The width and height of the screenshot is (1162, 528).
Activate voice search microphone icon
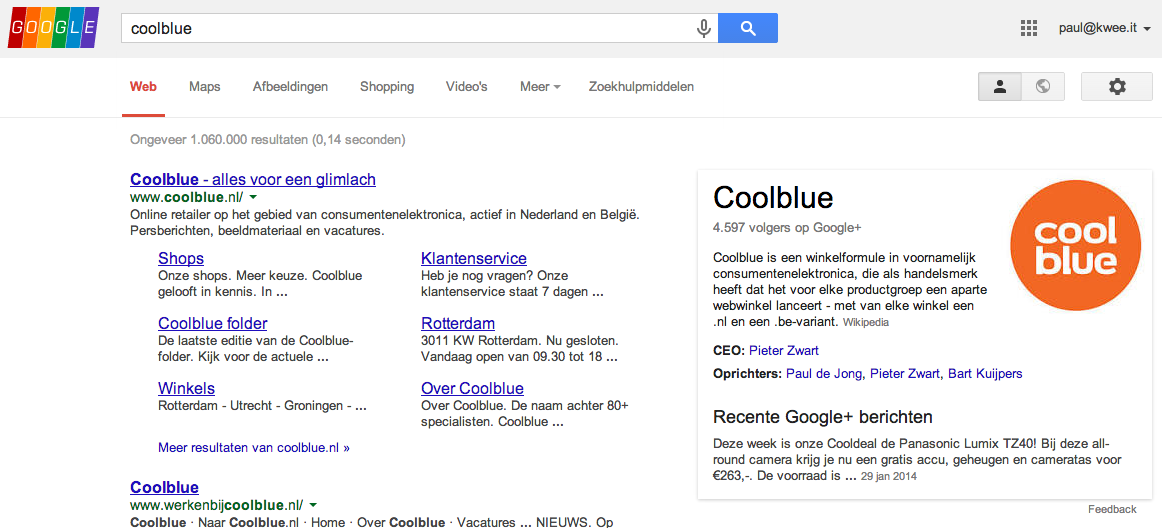(703, 28)
